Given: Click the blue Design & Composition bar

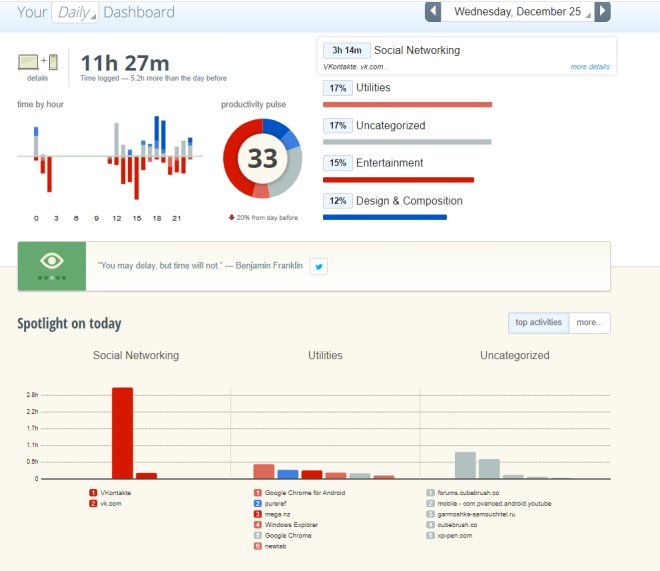Looking at the screenshot, I should [385, 217].
